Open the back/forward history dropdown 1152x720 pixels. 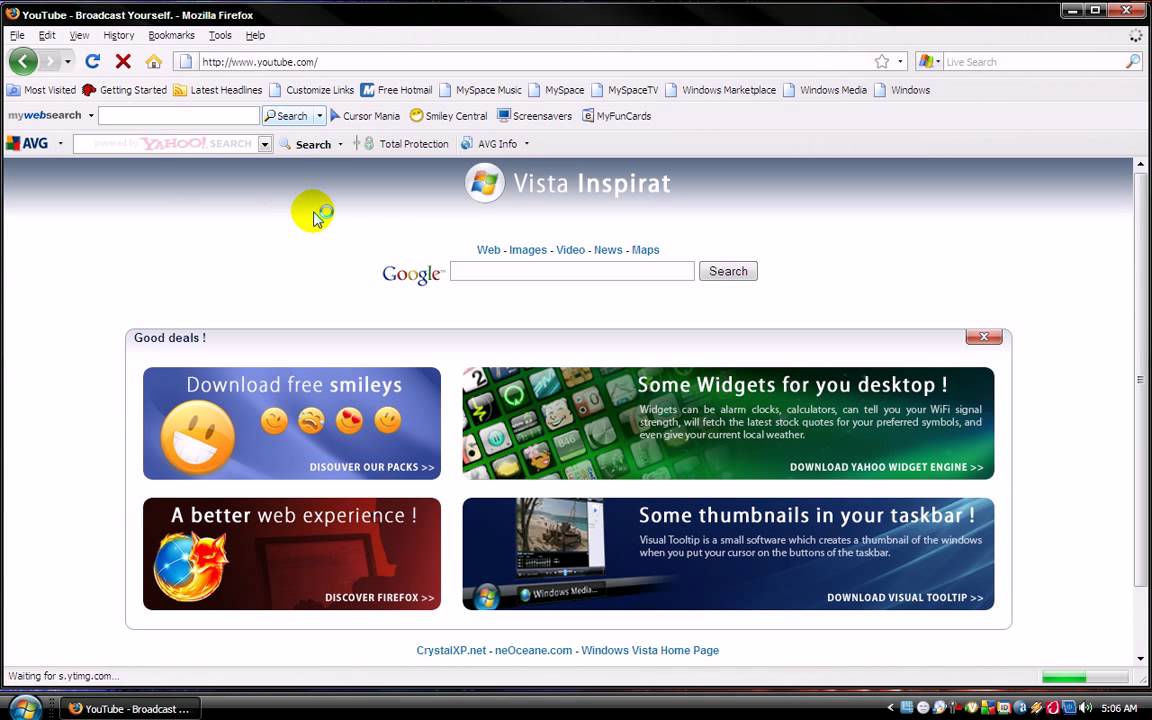[x=68, y=62]
